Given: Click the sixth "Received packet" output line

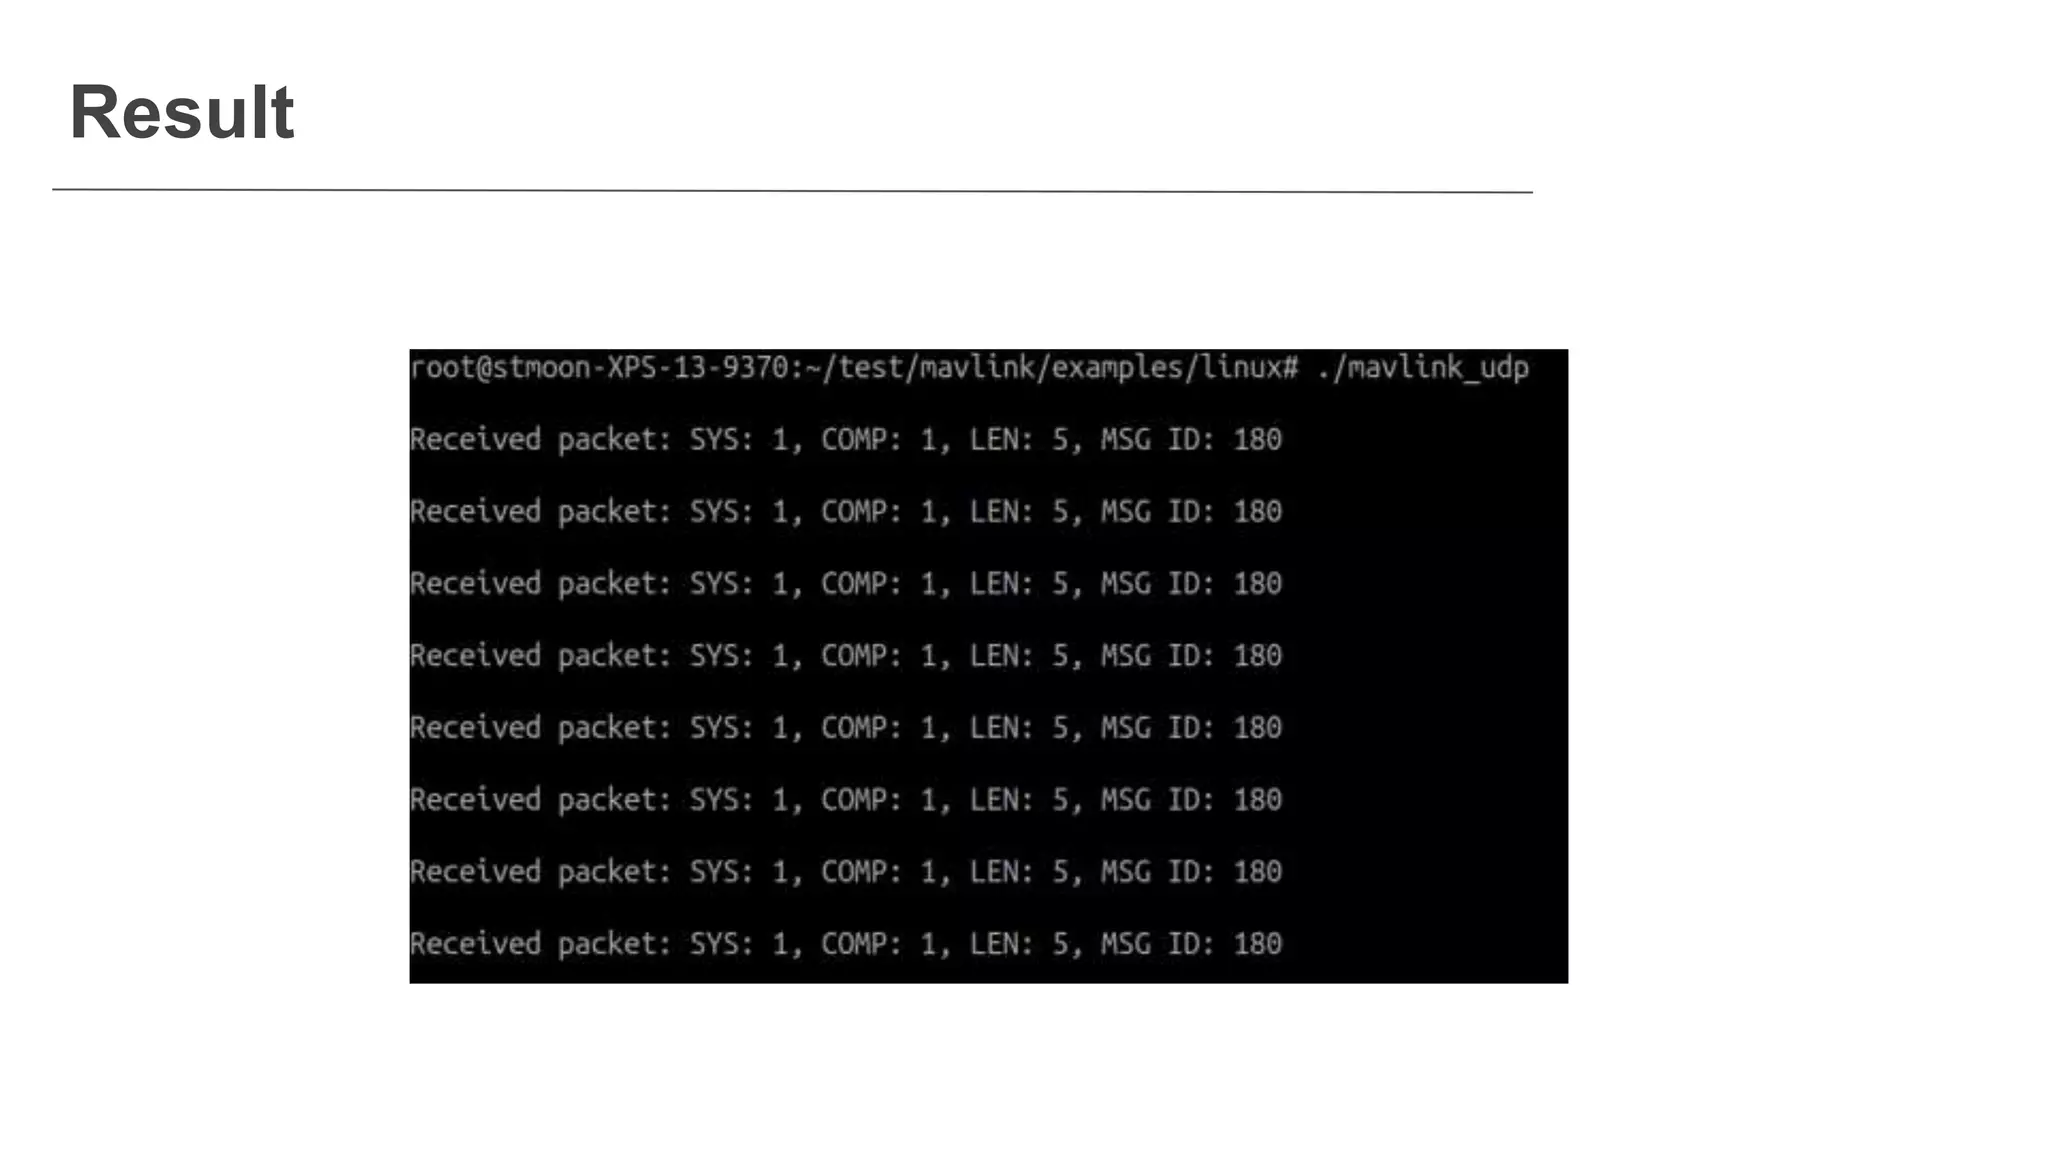Looking at the screenshot, I should (x=846, y=800).
